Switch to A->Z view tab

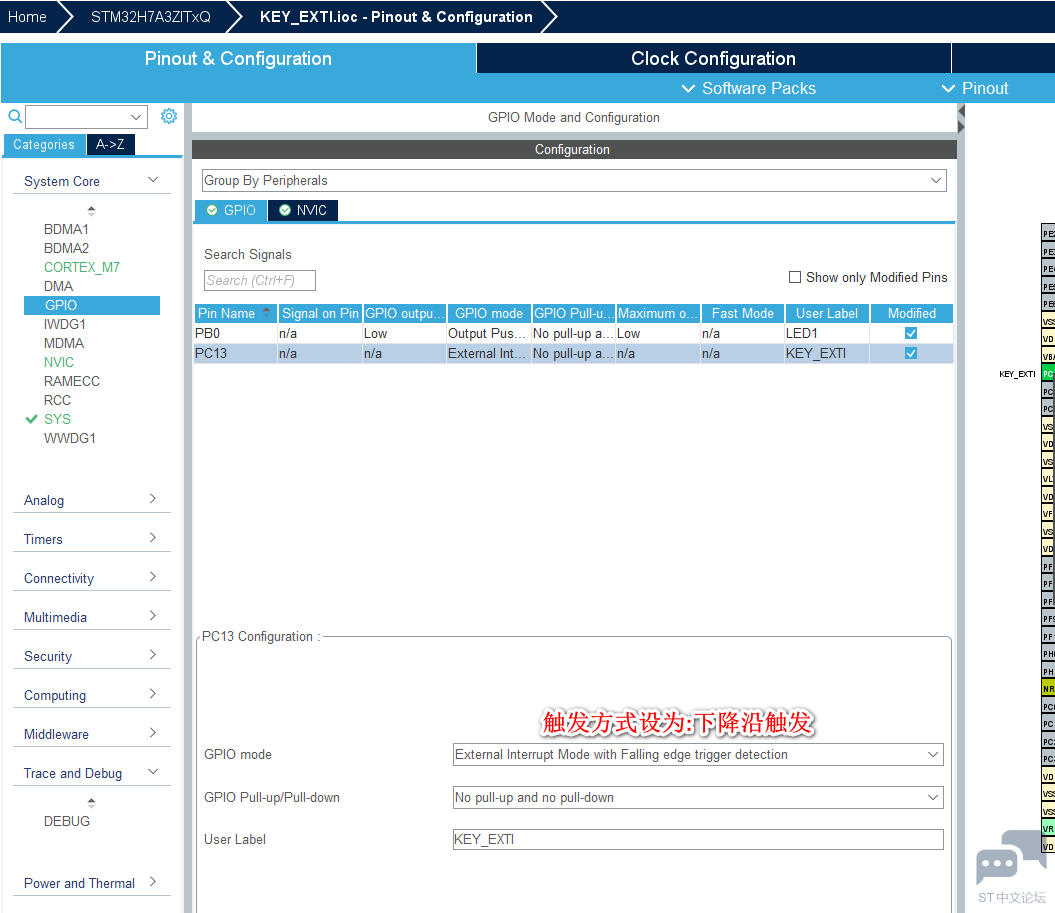pyautogui.click(x=110, y=145)
